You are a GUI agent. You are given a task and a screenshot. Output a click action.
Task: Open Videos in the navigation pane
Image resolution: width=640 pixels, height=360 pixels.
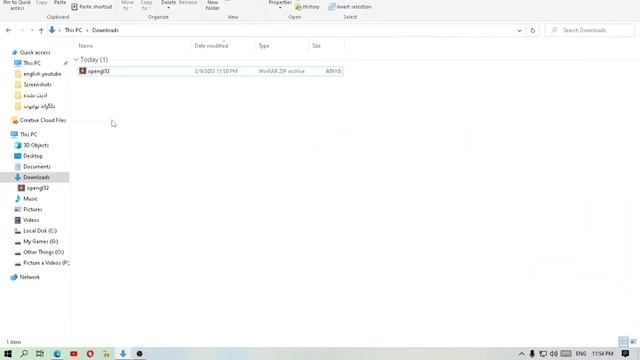click(x=31, y=220)
